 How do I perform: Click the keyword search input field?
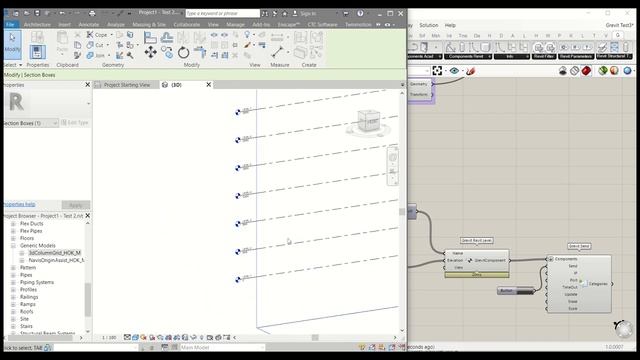(x=222, y=13)
